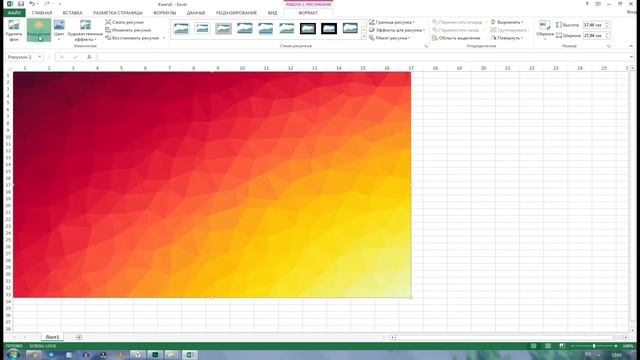Collapse the ribbon with the arrow
This screenshot has width=640, height=360.
click(x=631, y=46)
